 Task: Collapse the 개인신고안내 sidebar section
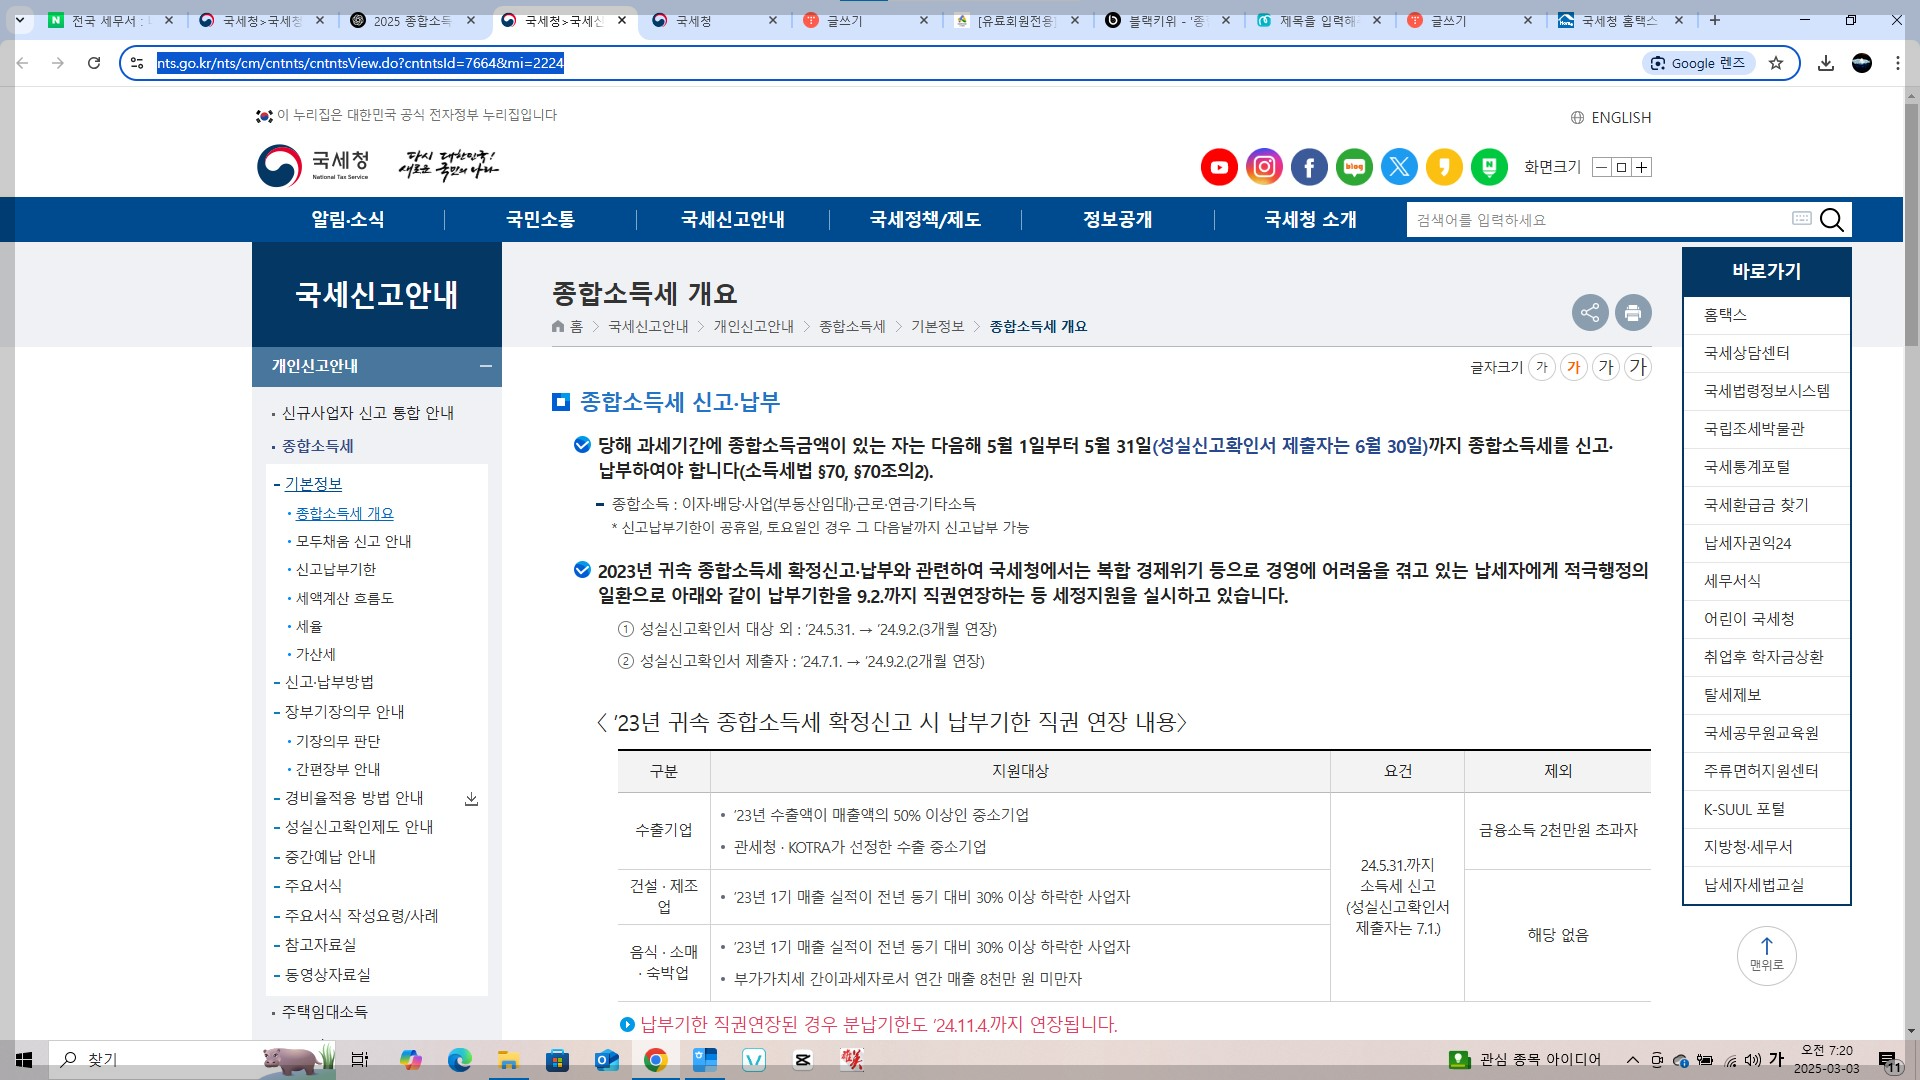coord(485,366)
